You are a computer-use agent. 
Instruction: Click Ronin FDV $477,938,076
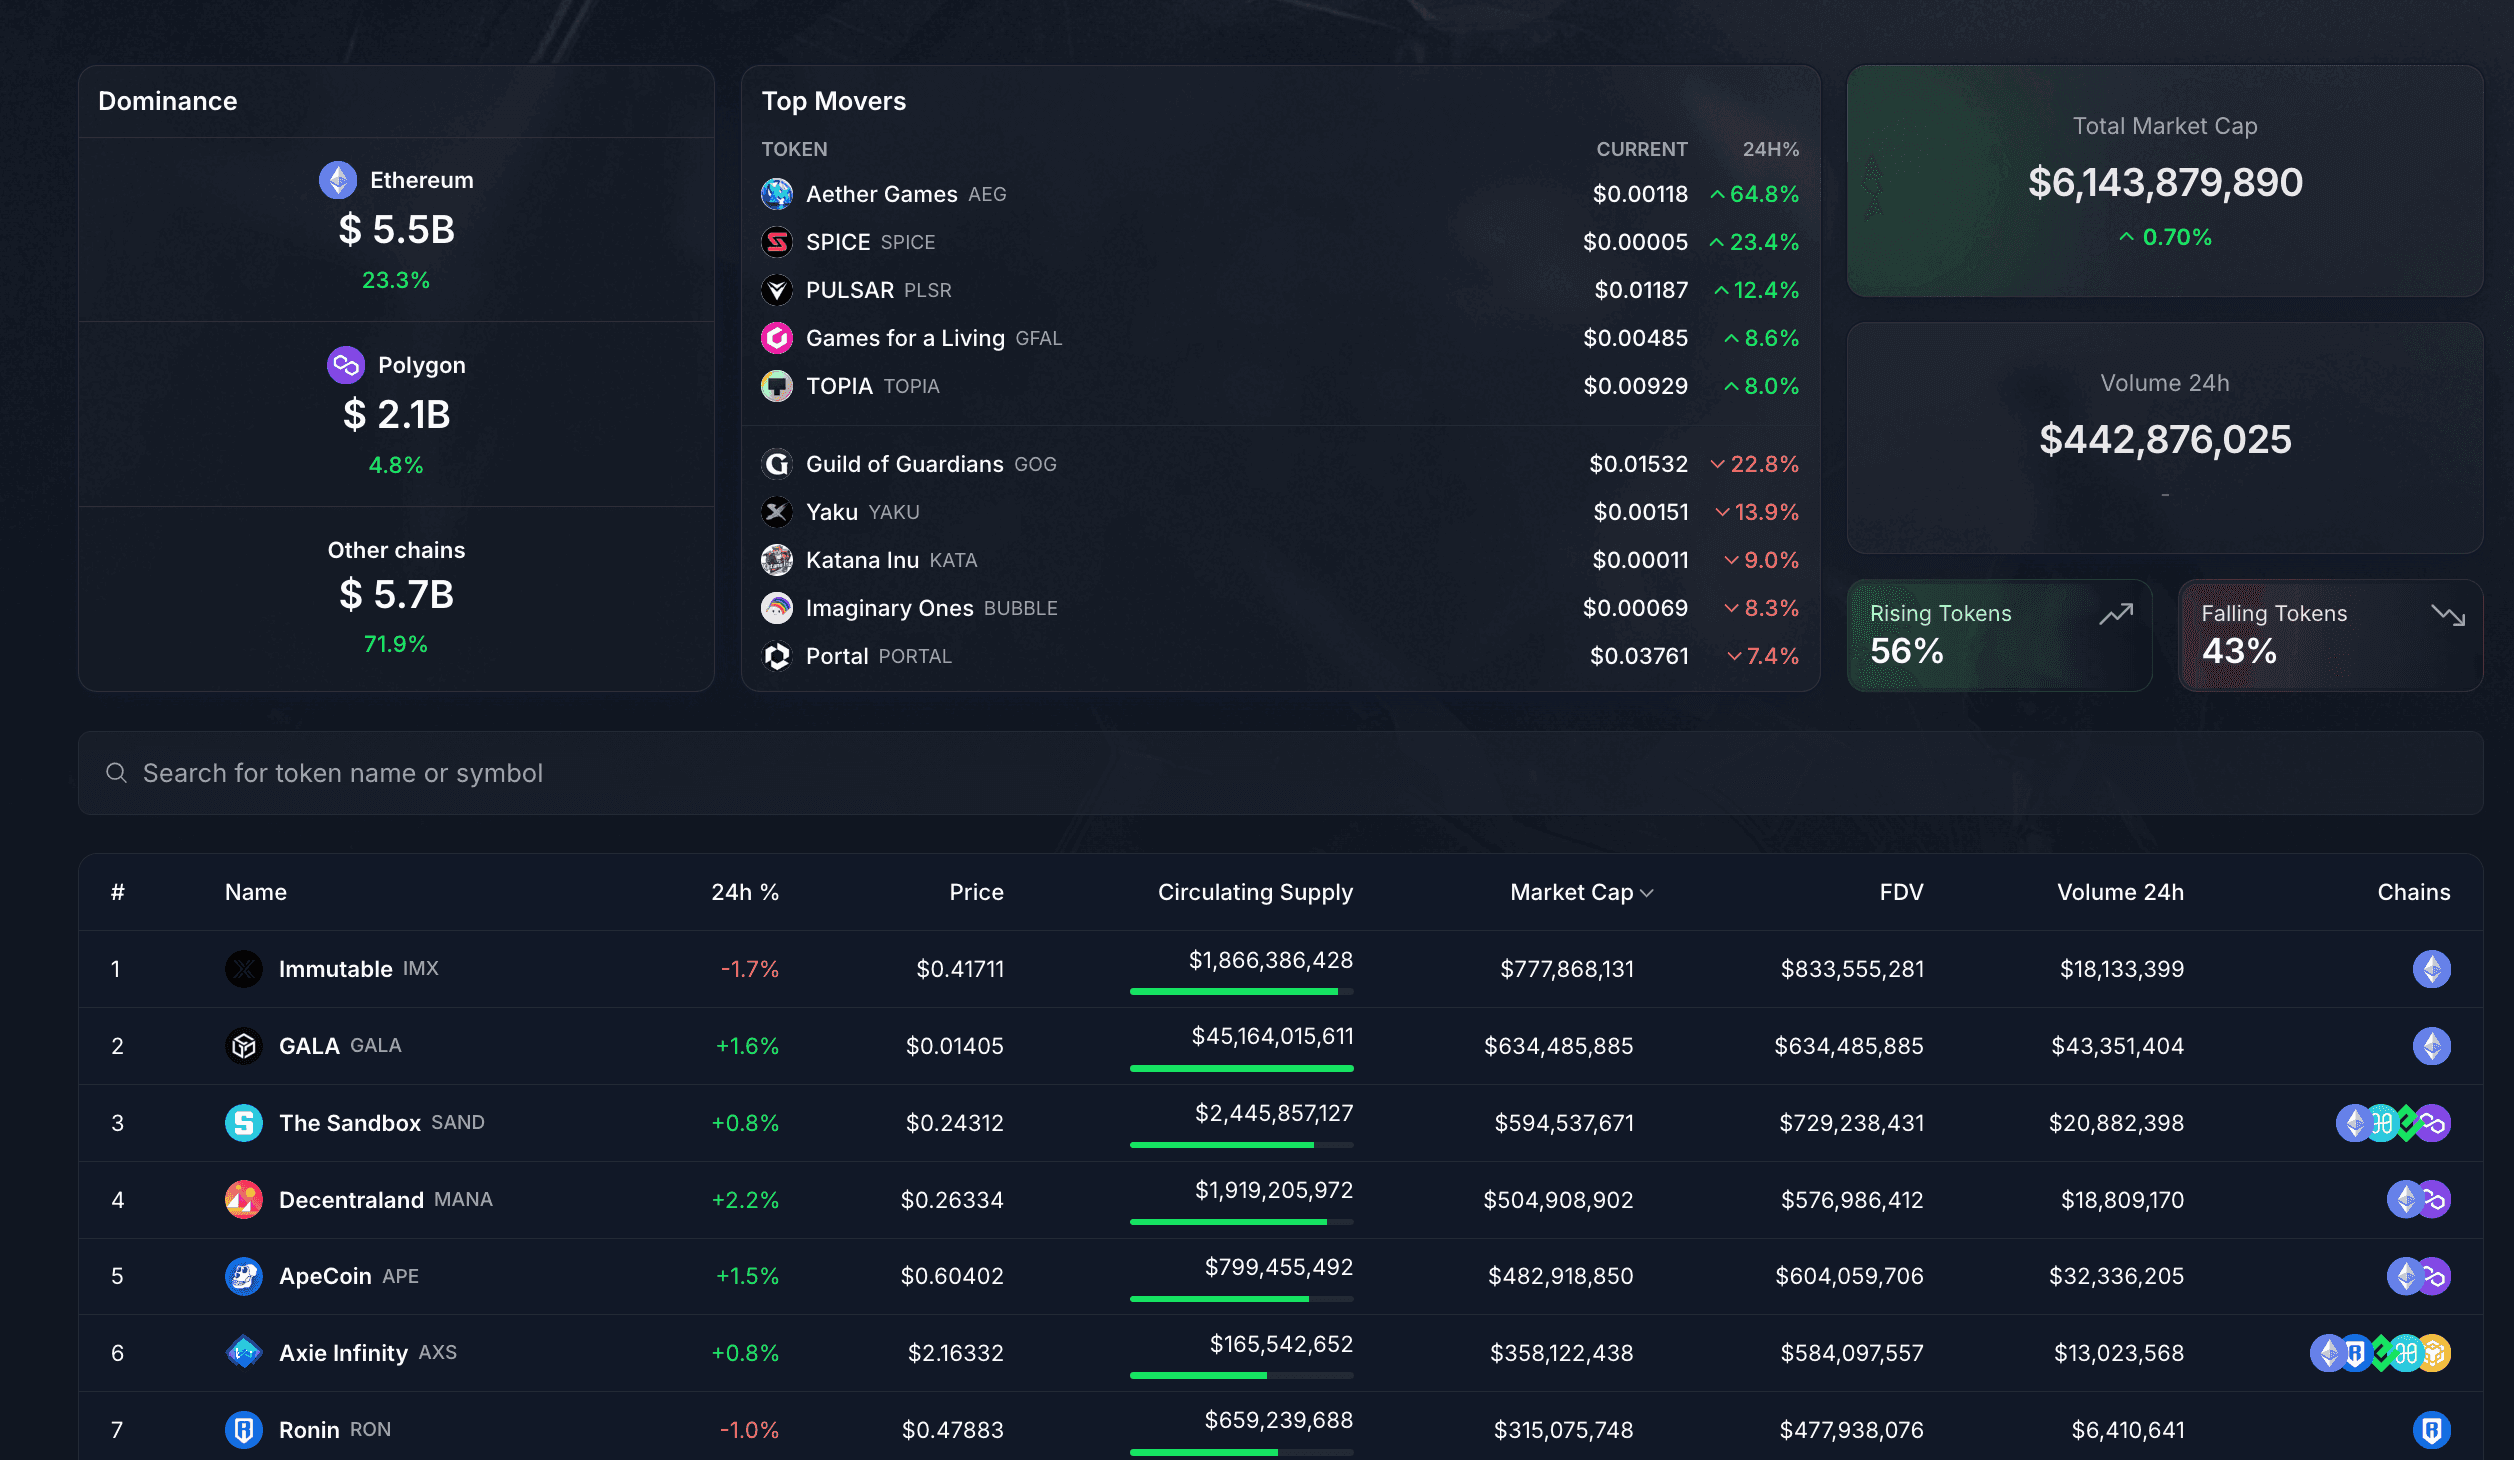[x=1851, y=1430]
